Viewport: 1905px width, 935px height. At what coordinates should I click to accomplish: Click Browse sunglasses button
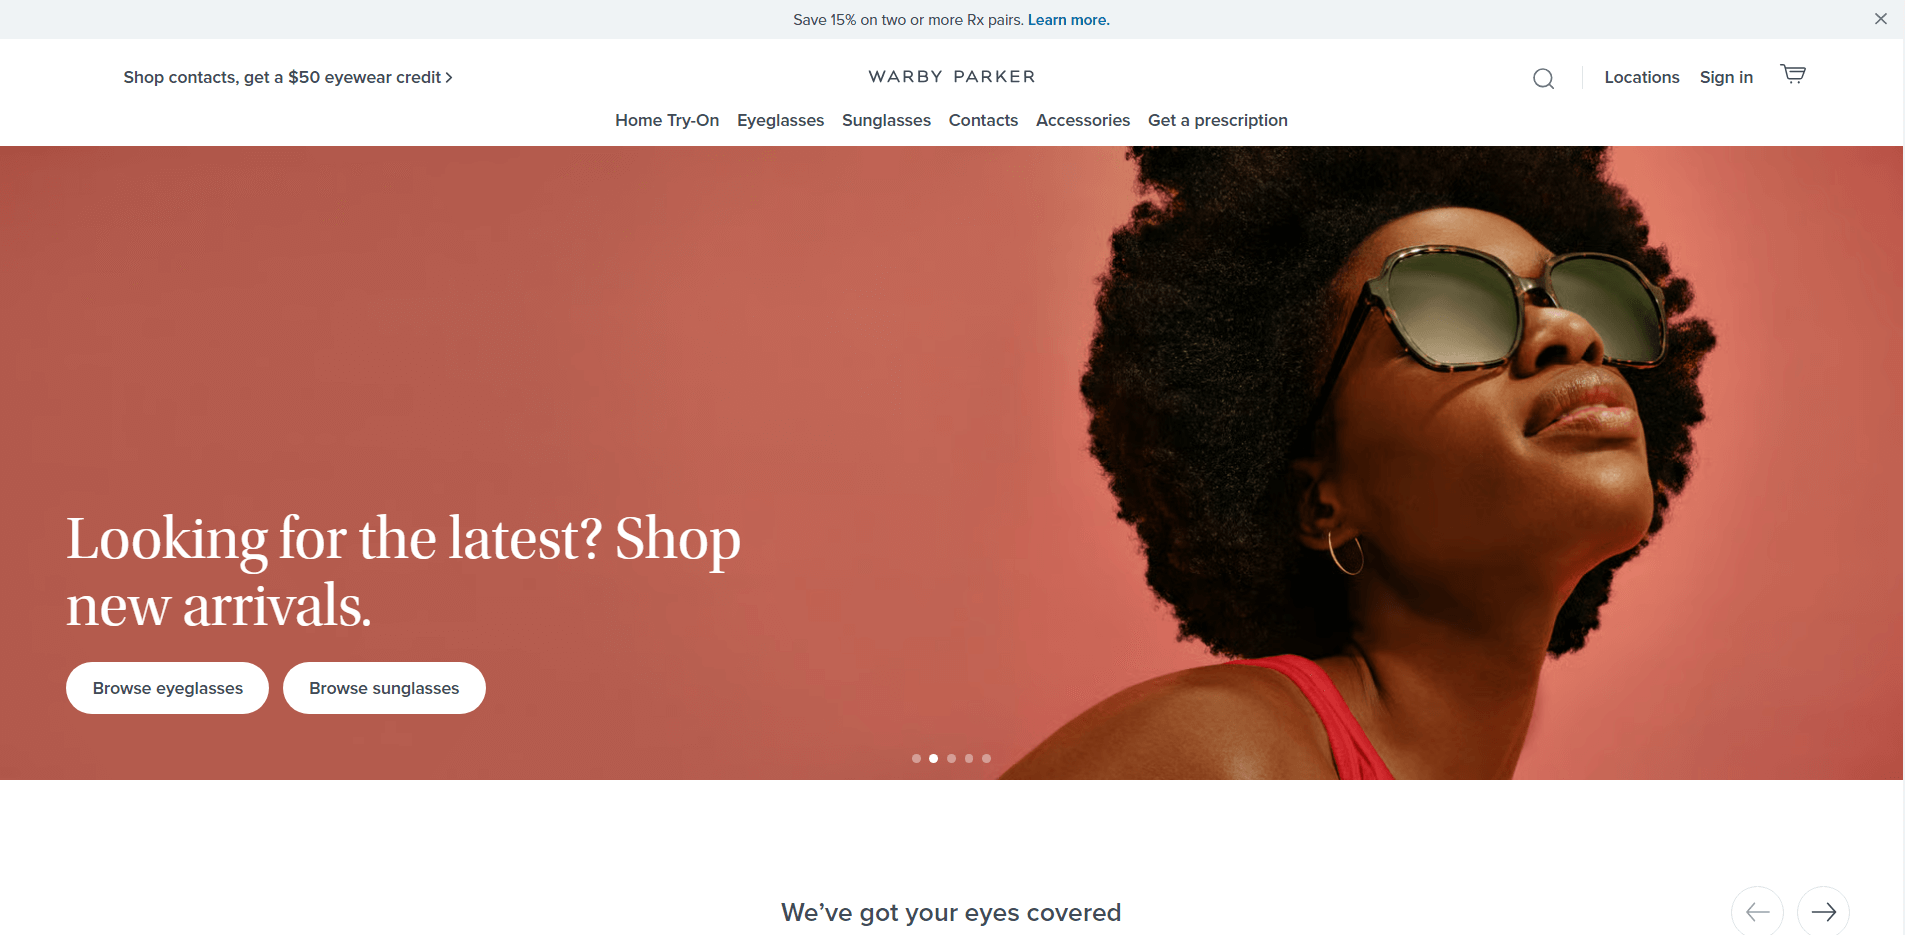[384, 688]
